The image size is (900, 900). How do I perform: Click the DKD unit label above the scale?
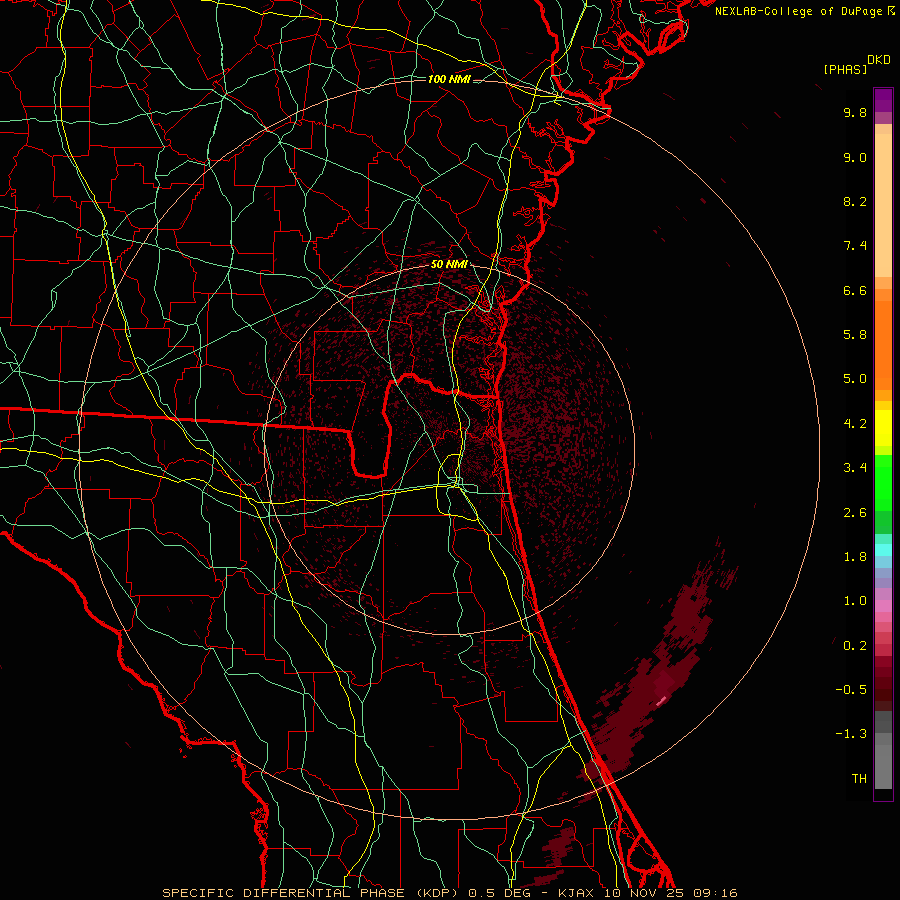[879, 60]
